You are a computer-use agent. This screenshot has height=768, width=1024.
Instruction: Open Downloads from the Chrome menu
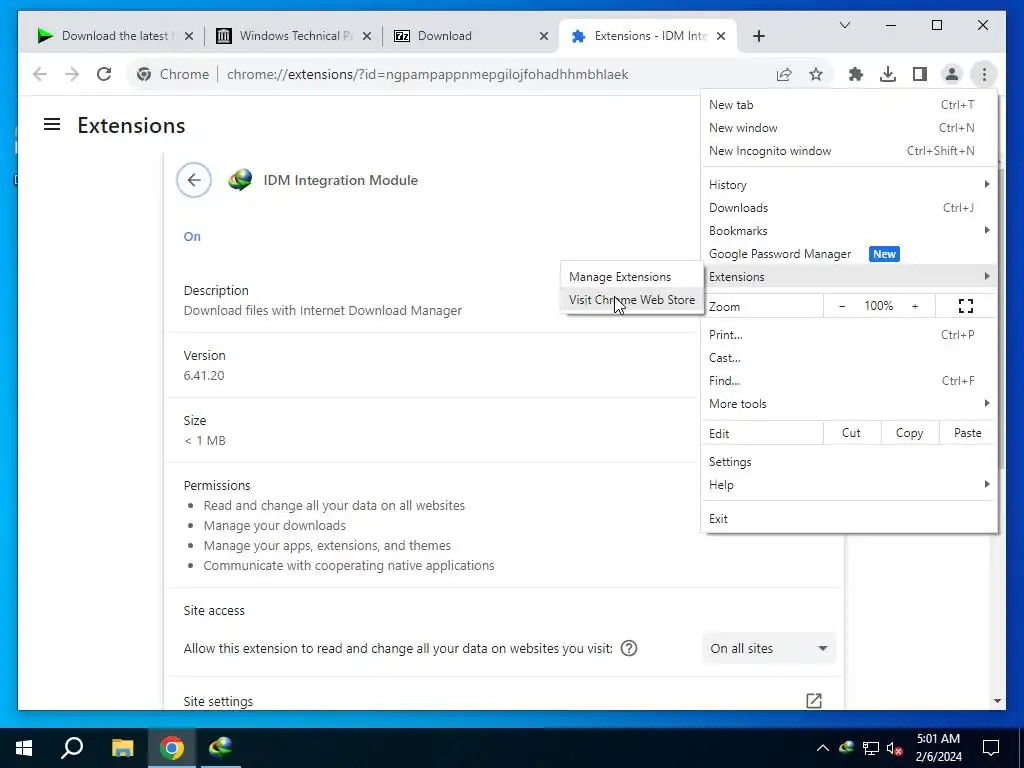pyautogui.click(x=849, y=208)
